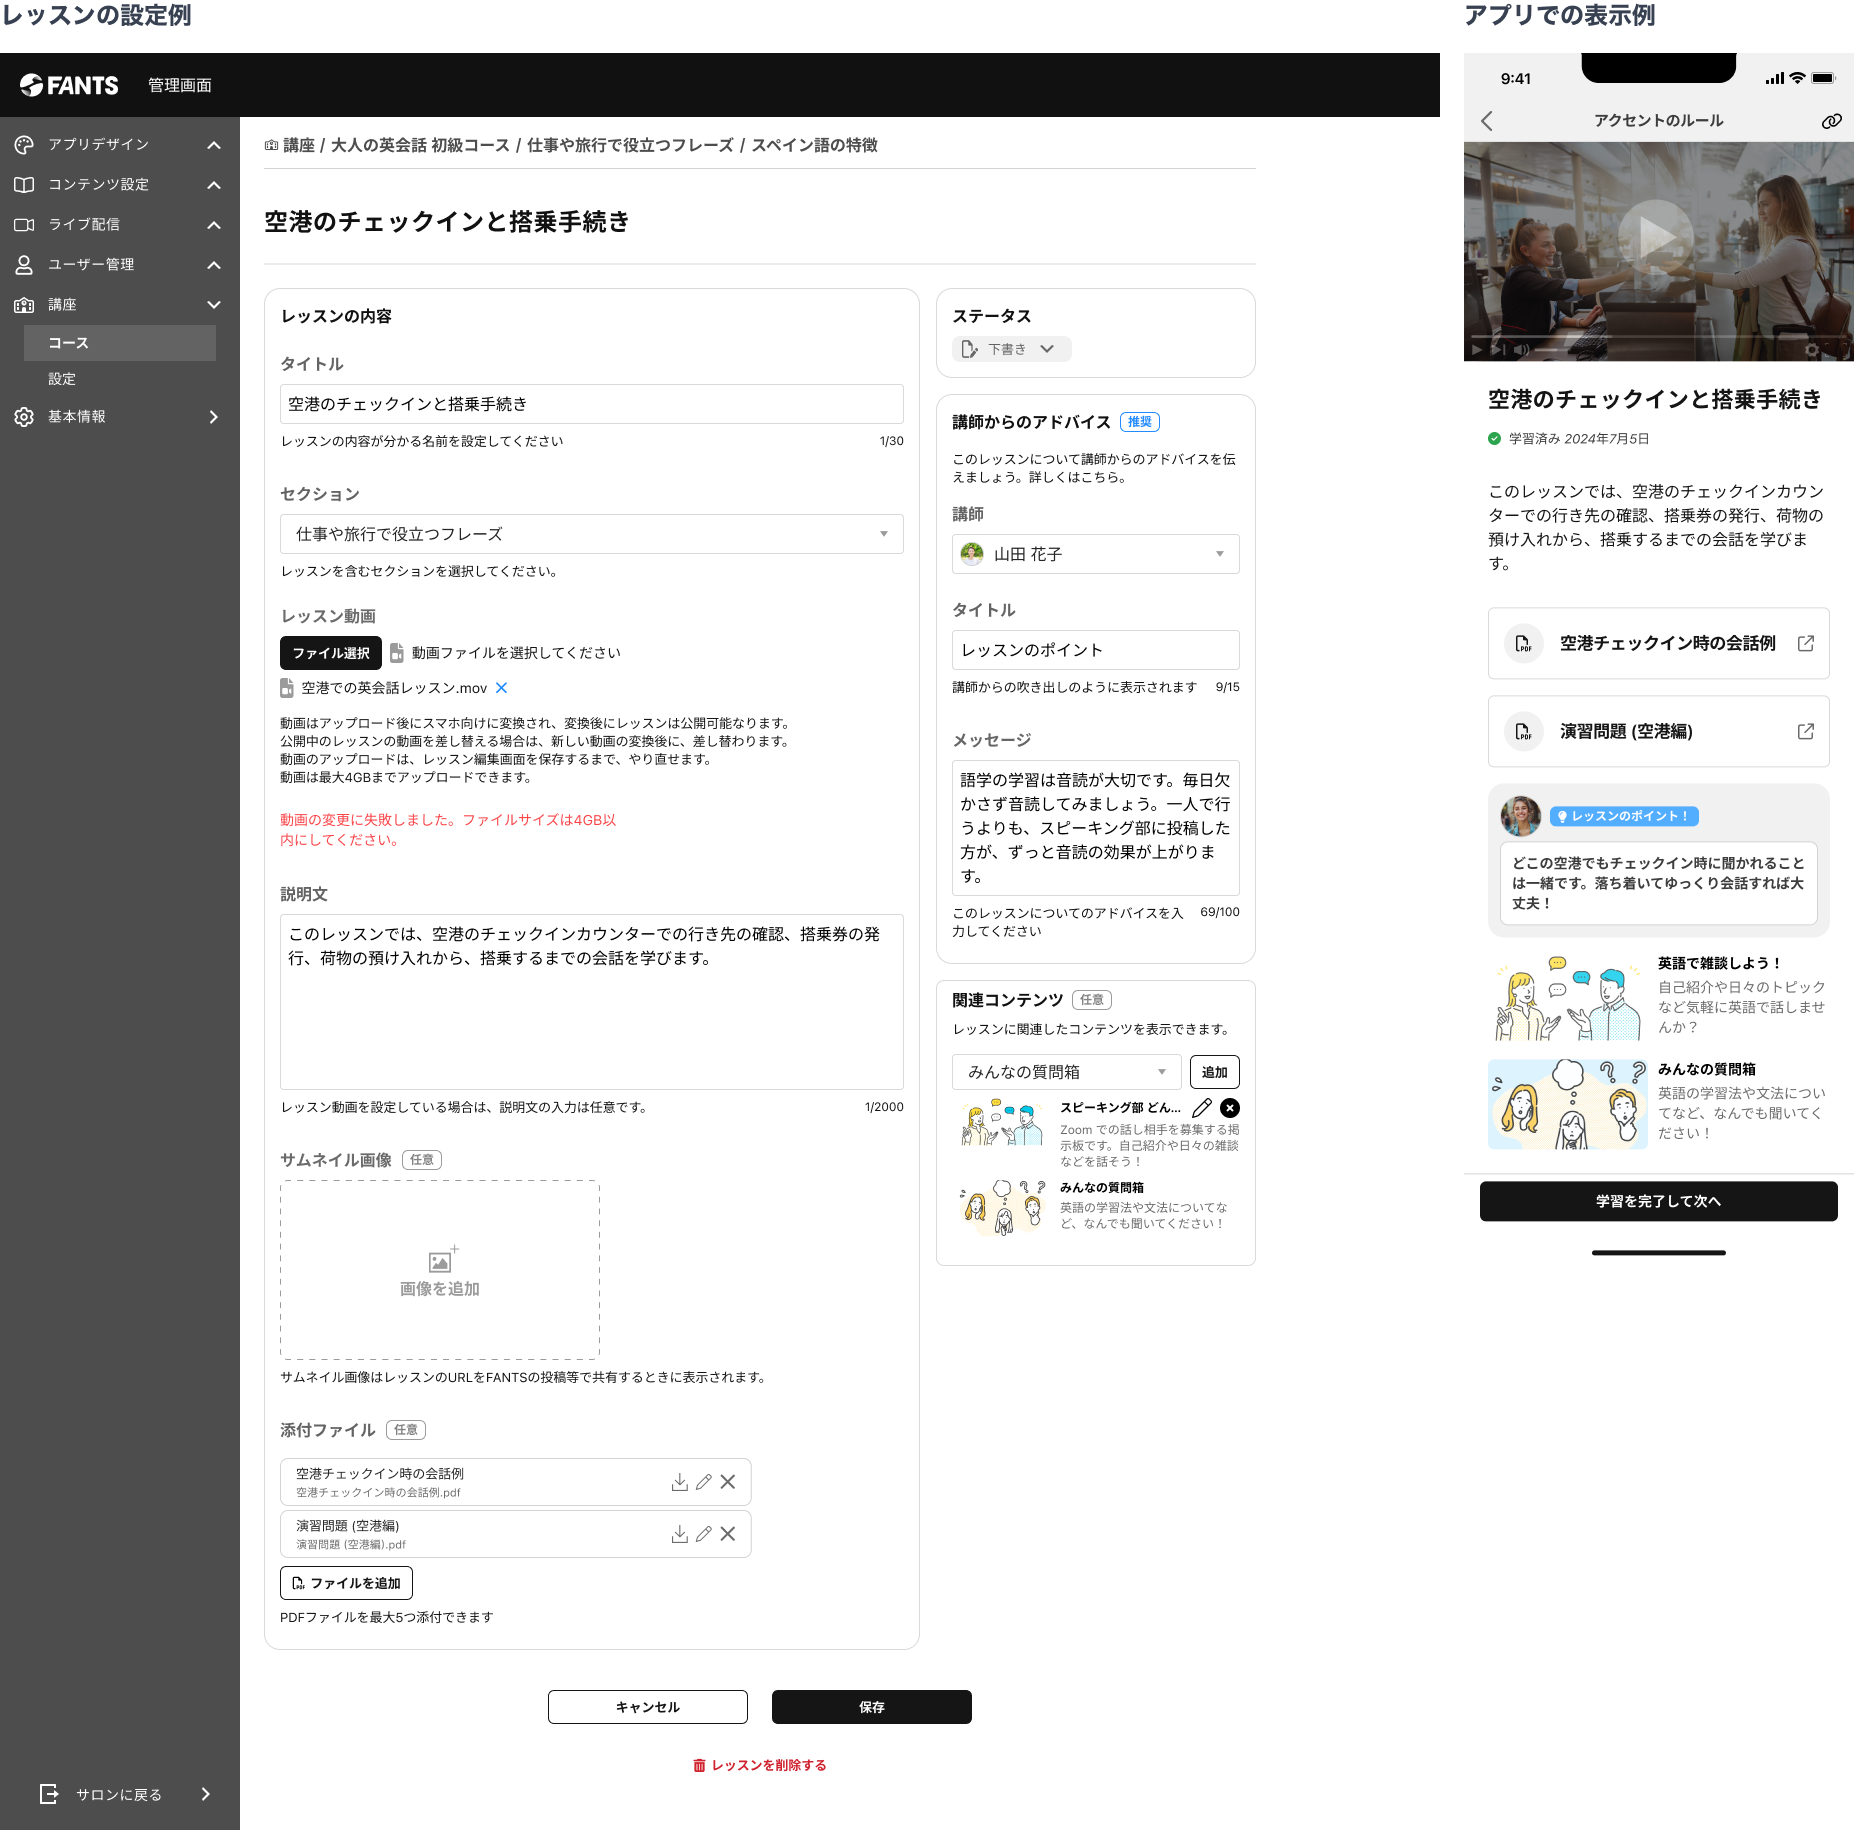Download the 空港チェックイン時の会話例 attachment
1854x1830 pixels.
tap(679, 1482)
